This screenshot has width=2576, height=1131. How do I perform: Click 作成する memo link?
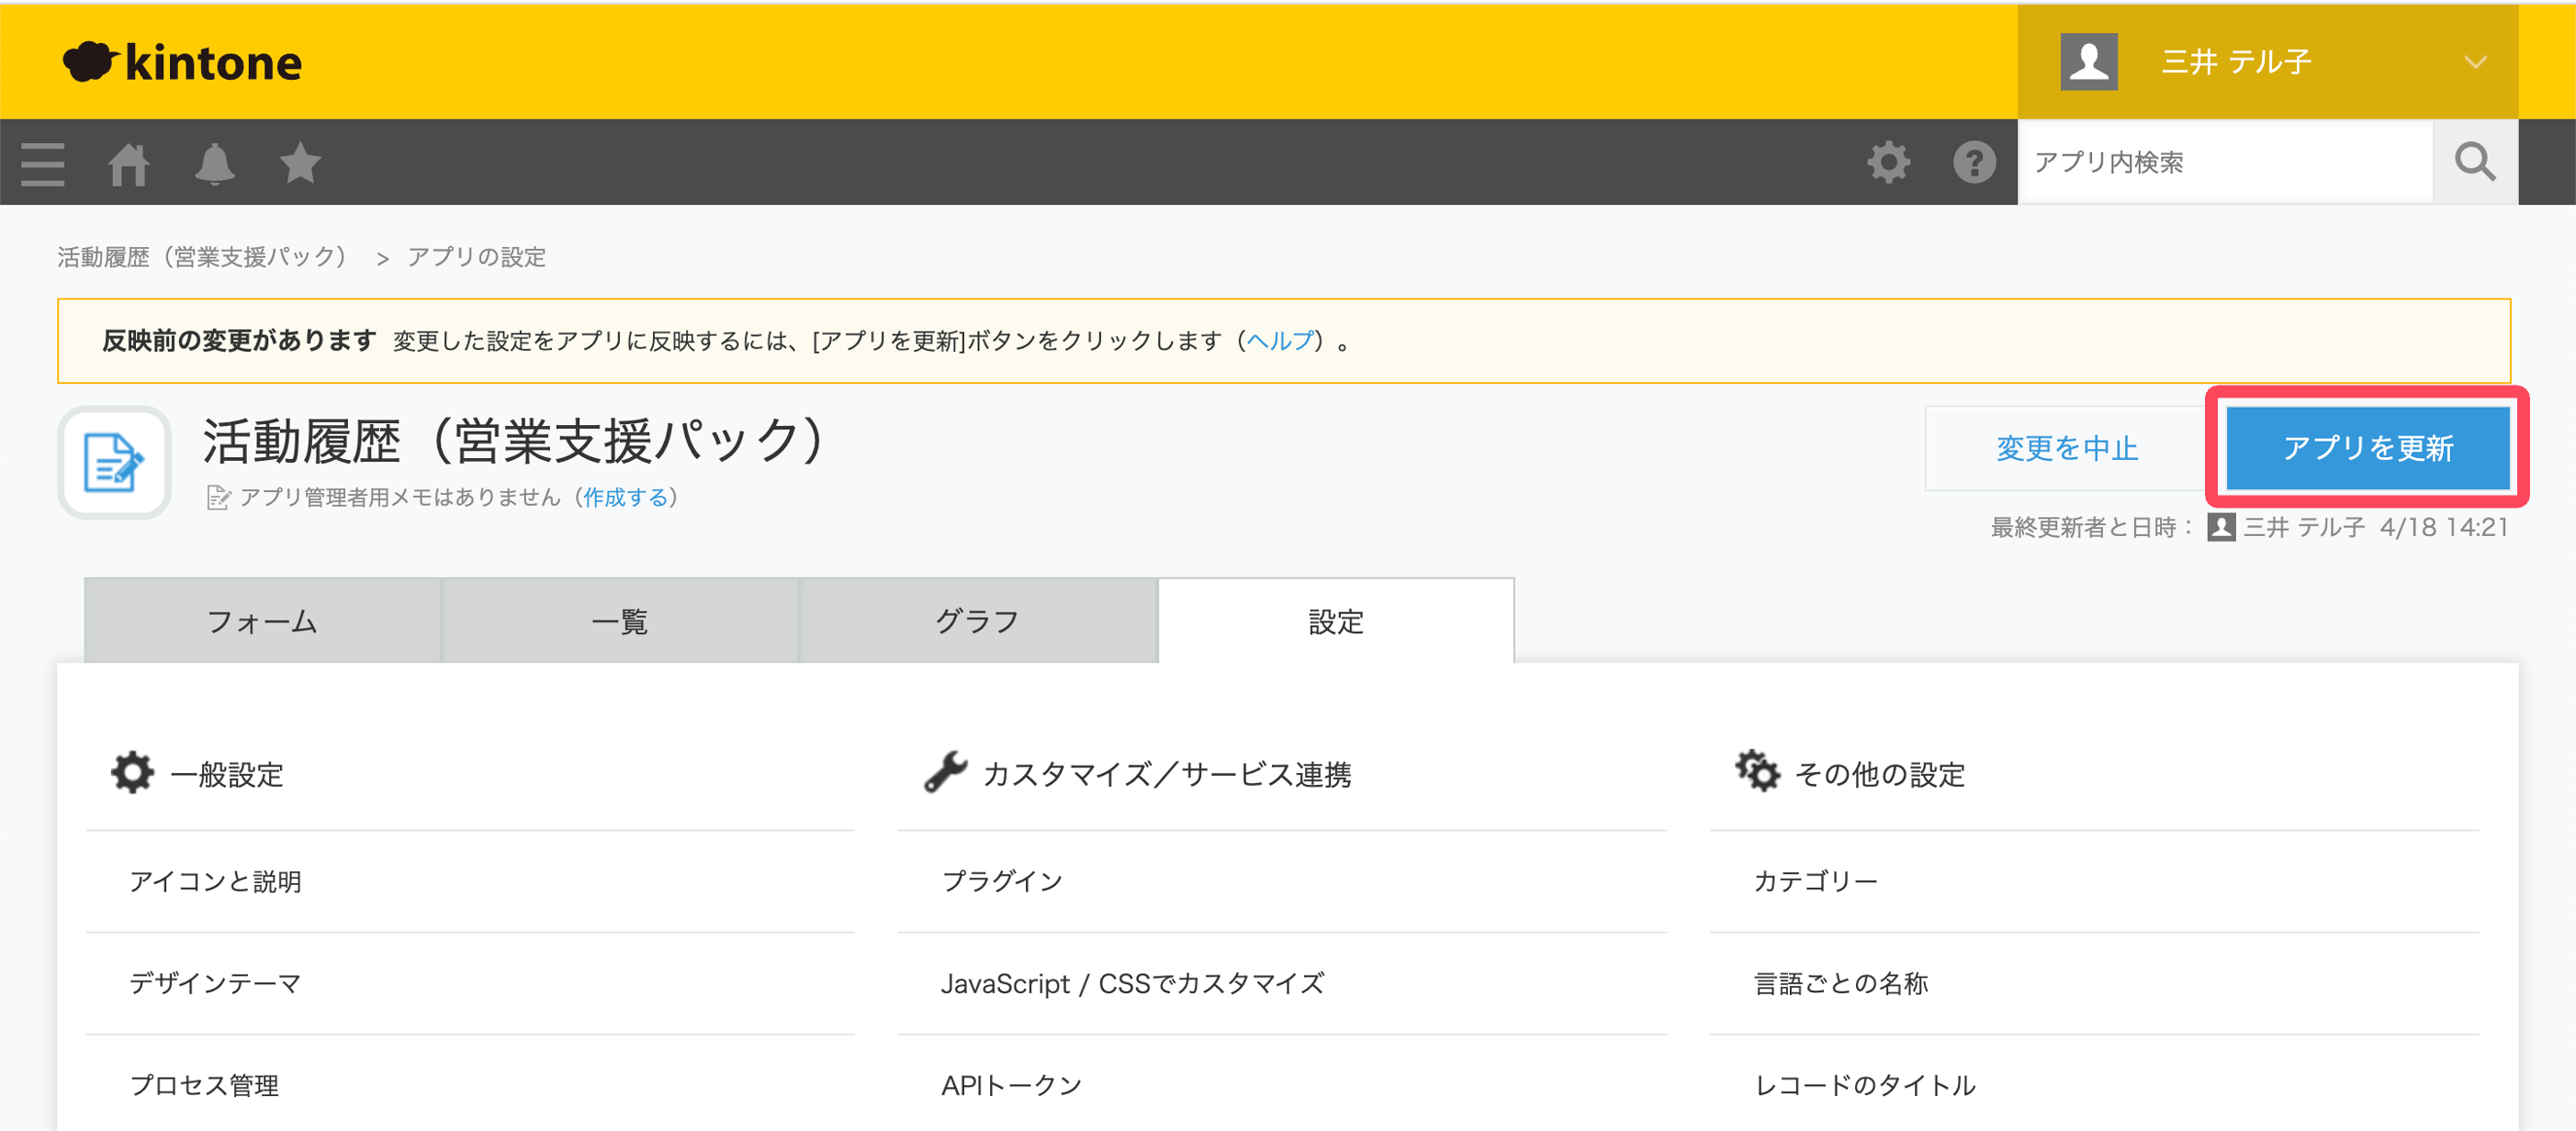625,497
